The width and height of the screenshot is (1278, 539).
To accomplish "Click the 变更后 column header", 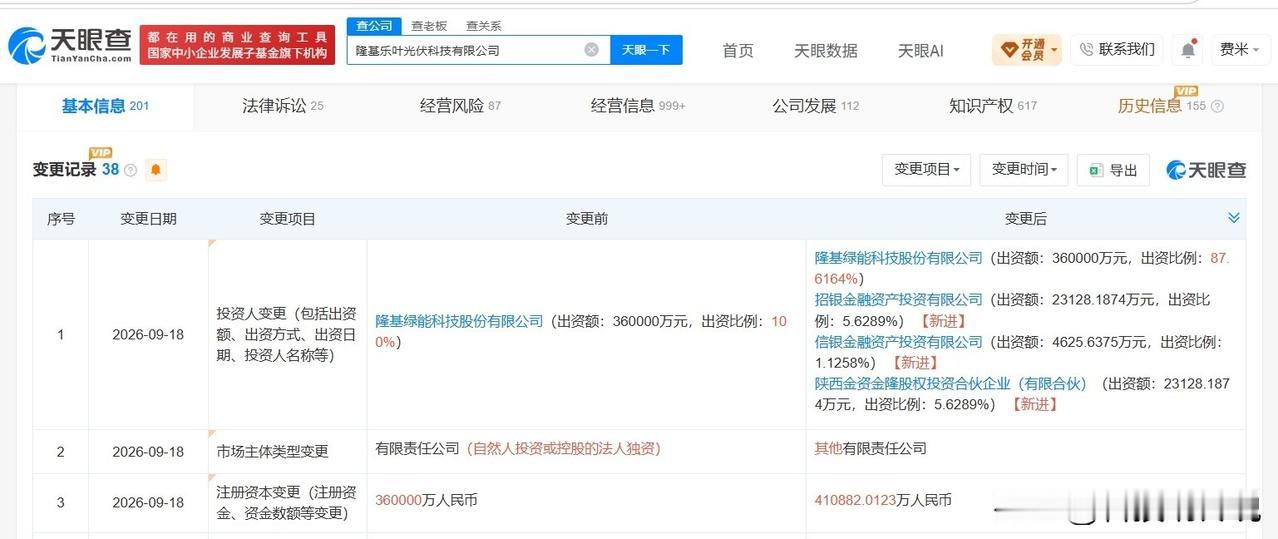I will tap(1026, 218).
